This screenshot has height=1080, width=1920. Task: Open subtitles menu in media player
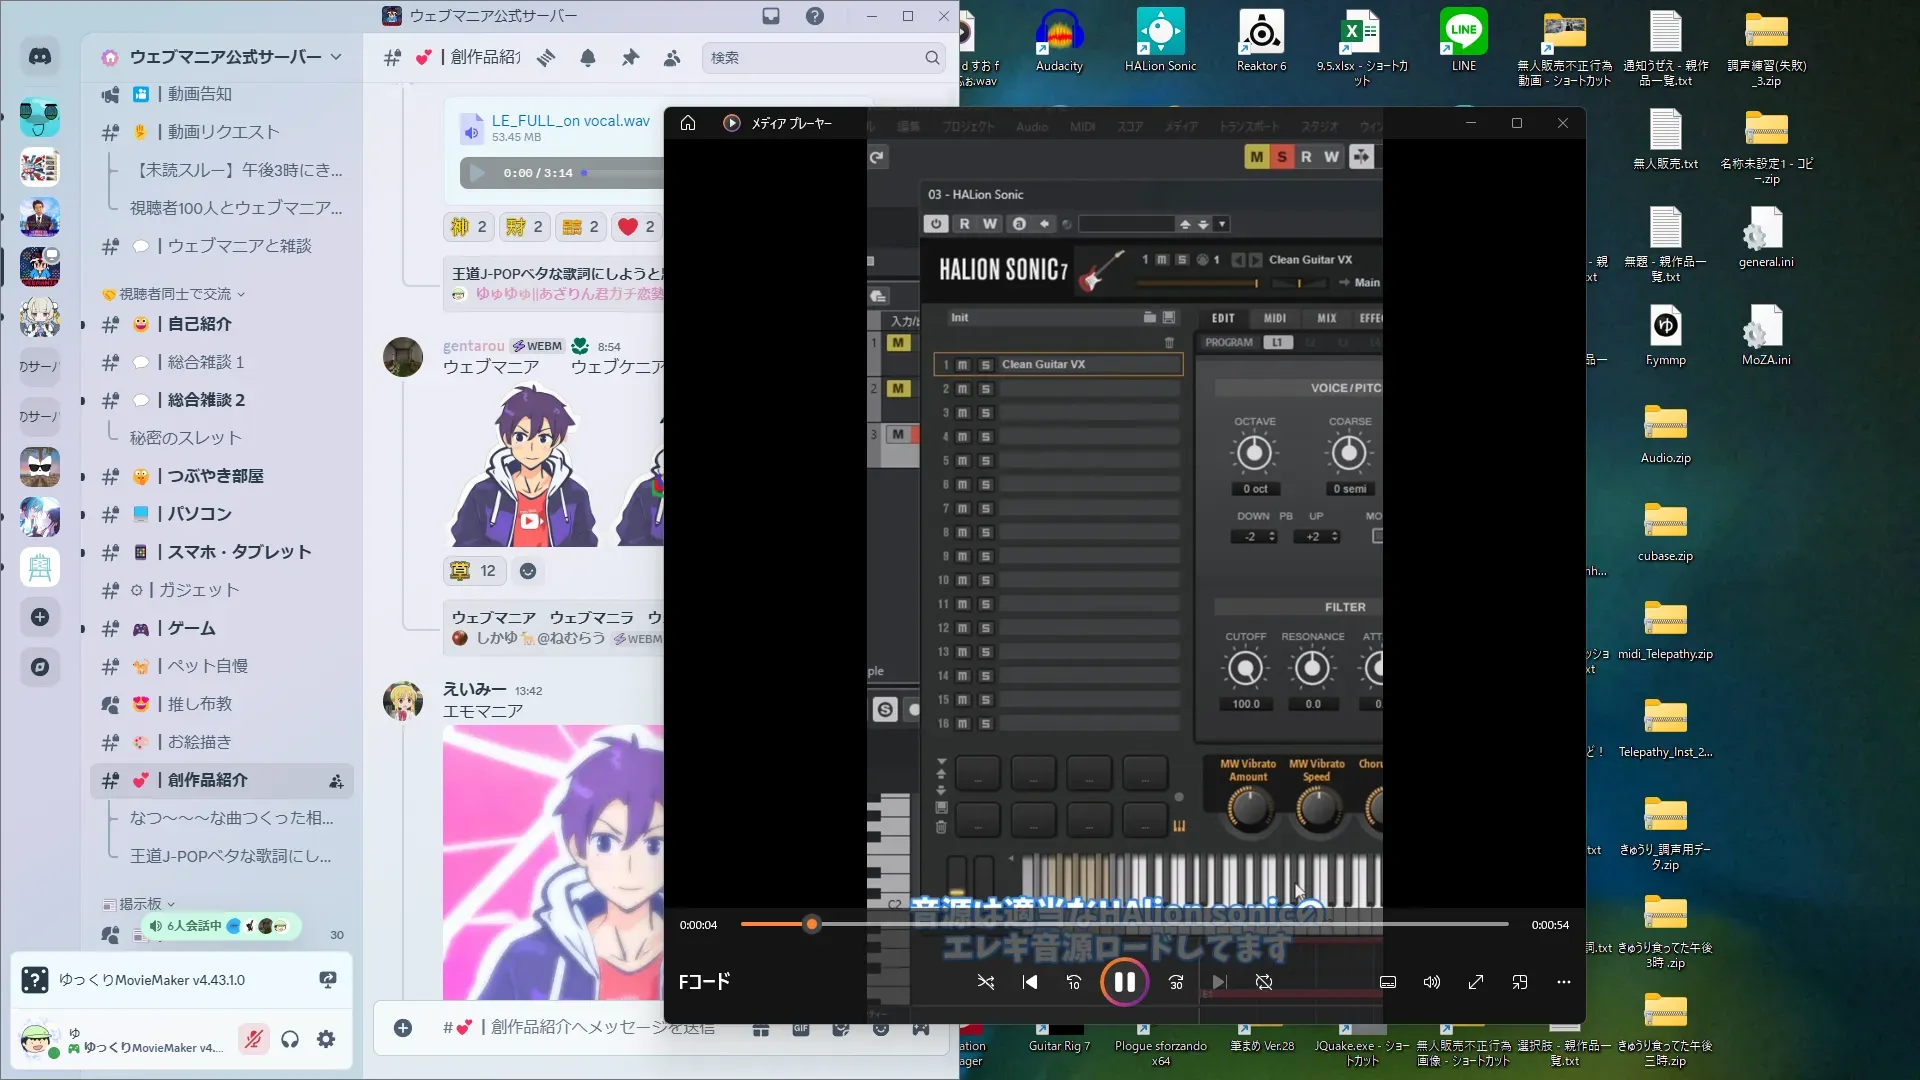coord(1388,982)
